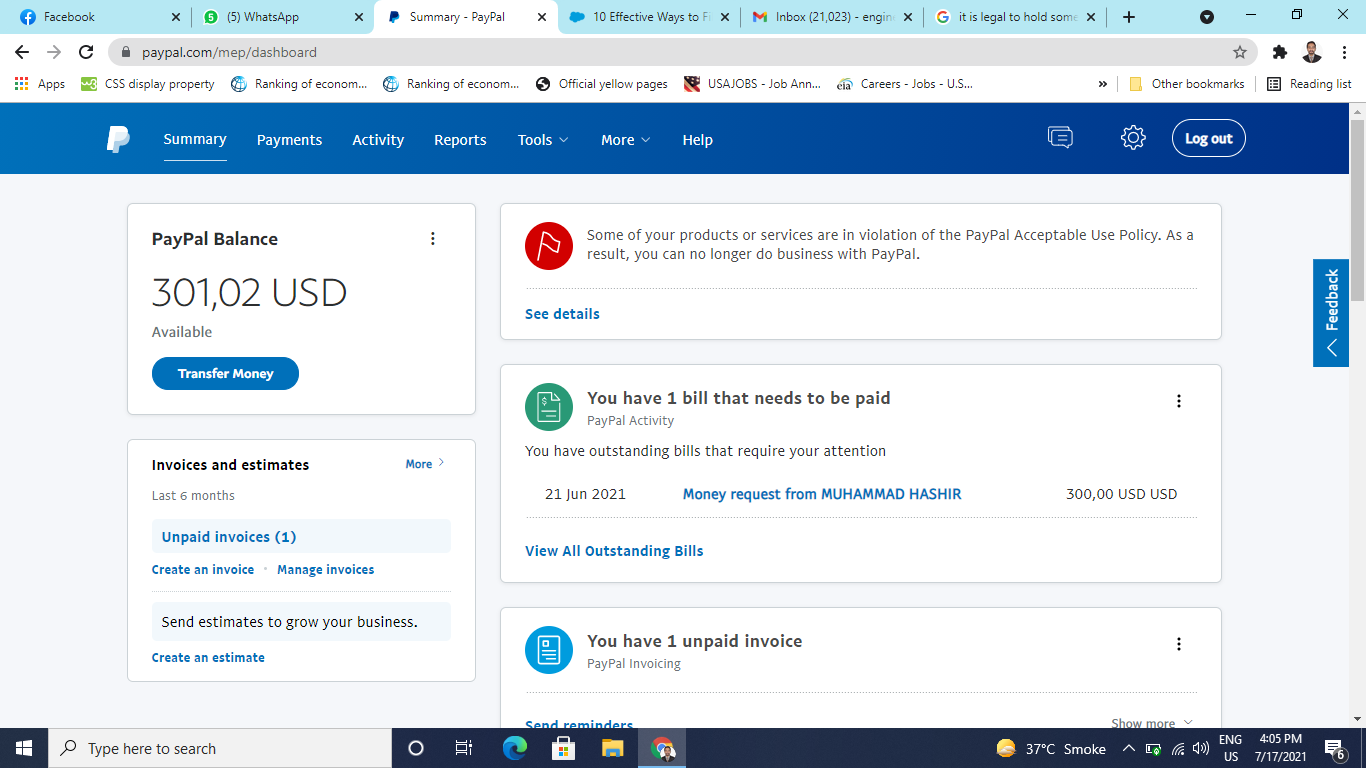Open Microsoft Store from taskbar
1366x768 pixels.
click(563, 748)
